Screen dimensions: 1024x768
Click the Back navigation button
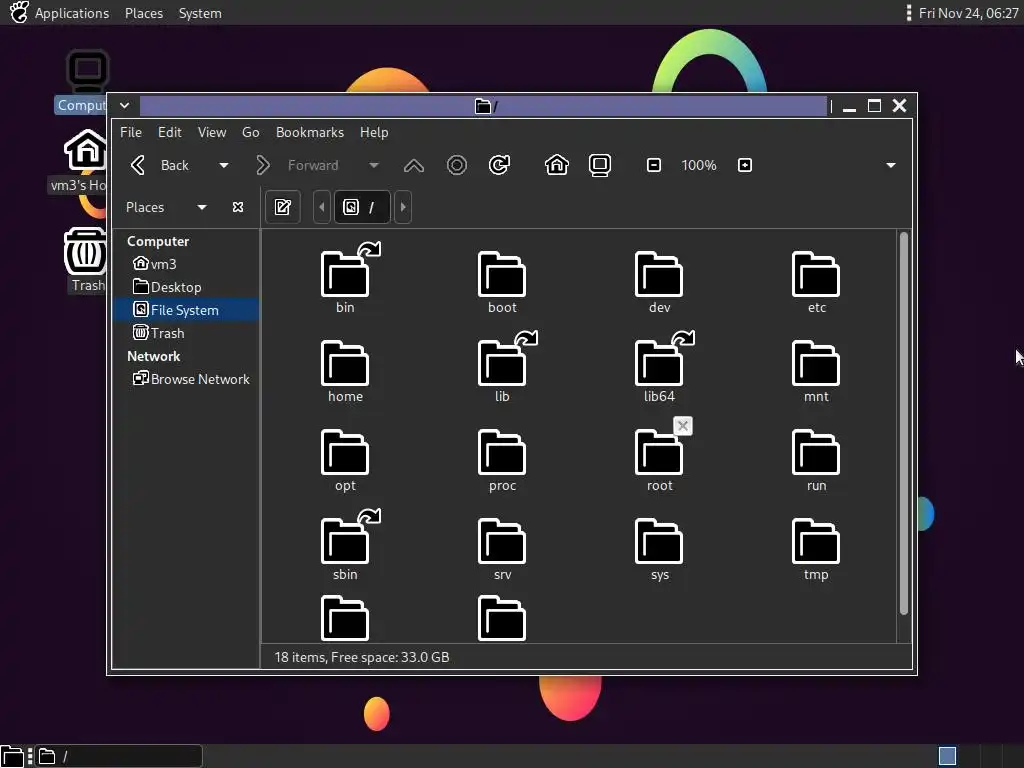[162, 165]
